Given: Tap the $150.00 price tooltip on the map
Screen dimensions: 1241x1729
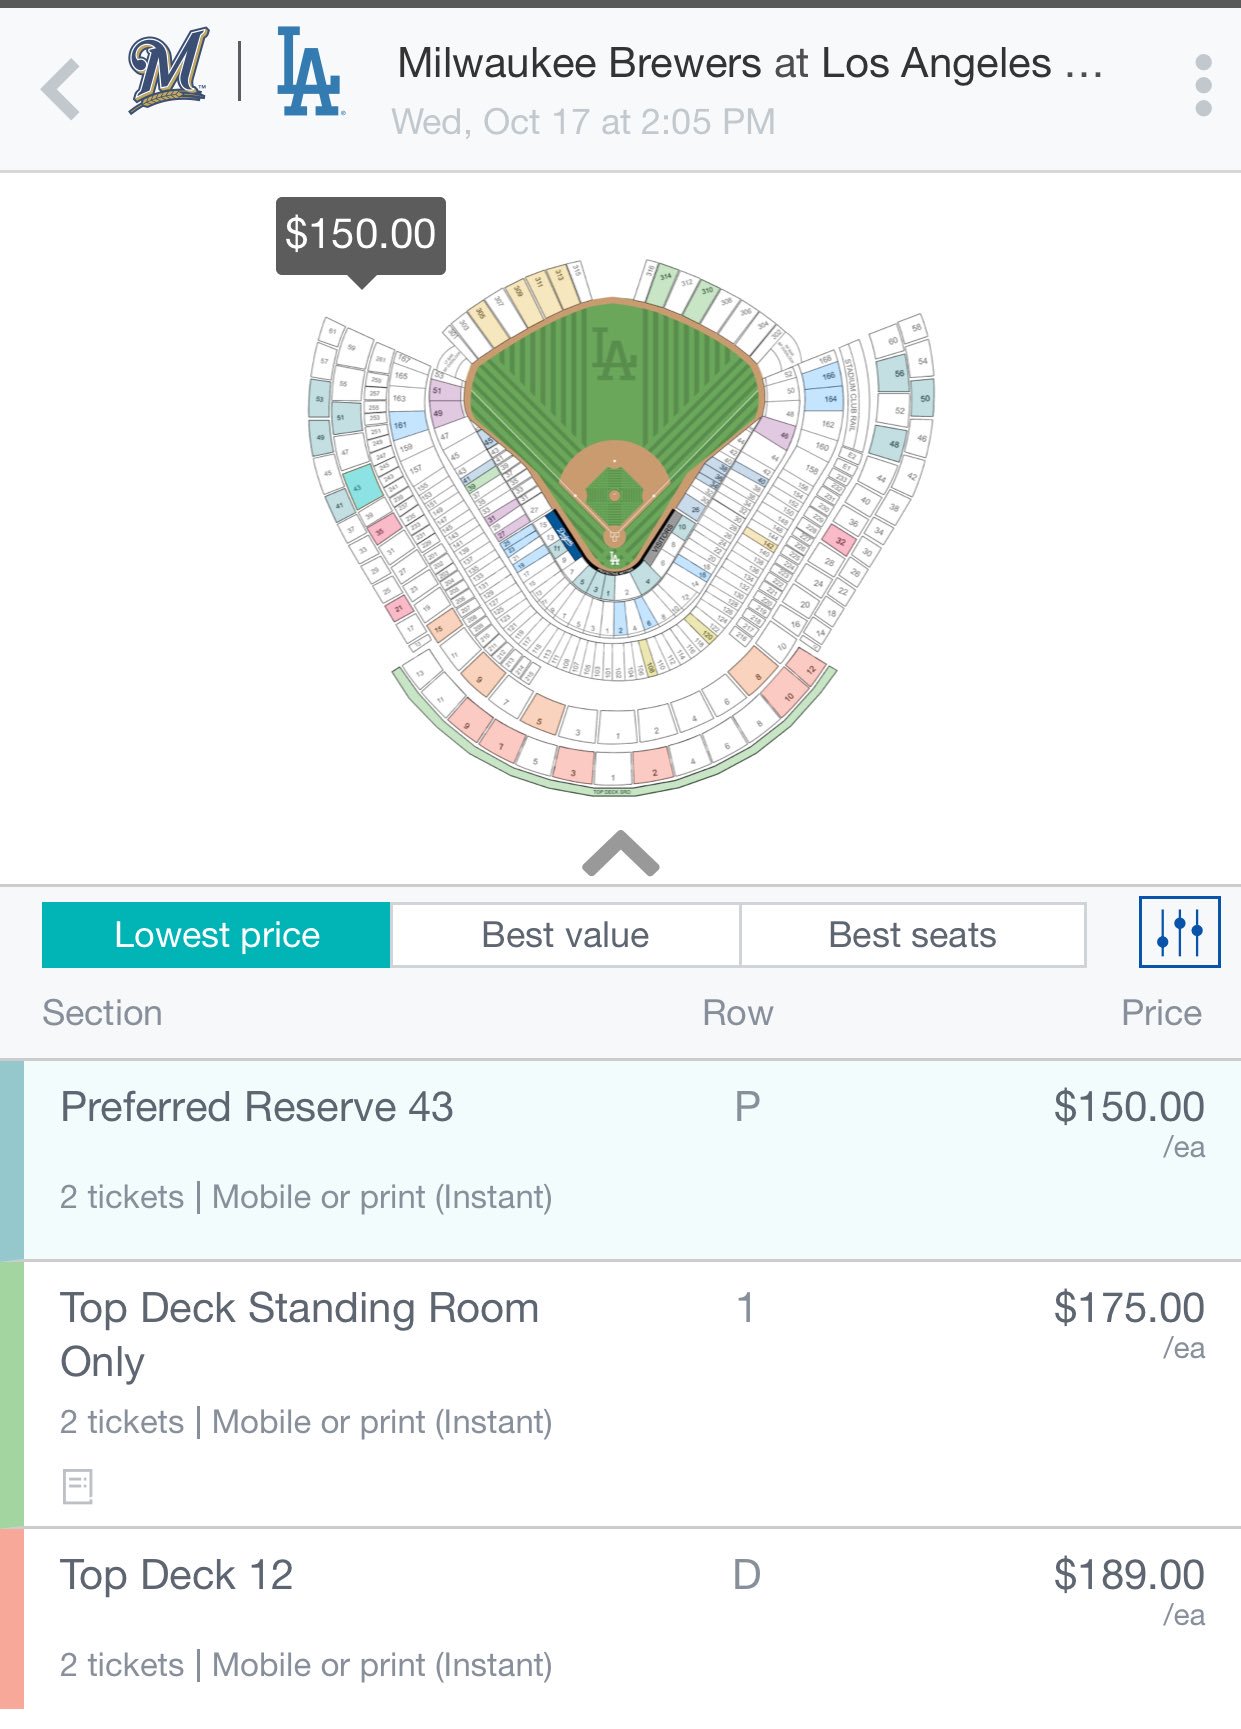Looking at the screenshot, I should (x=360, y=235).
